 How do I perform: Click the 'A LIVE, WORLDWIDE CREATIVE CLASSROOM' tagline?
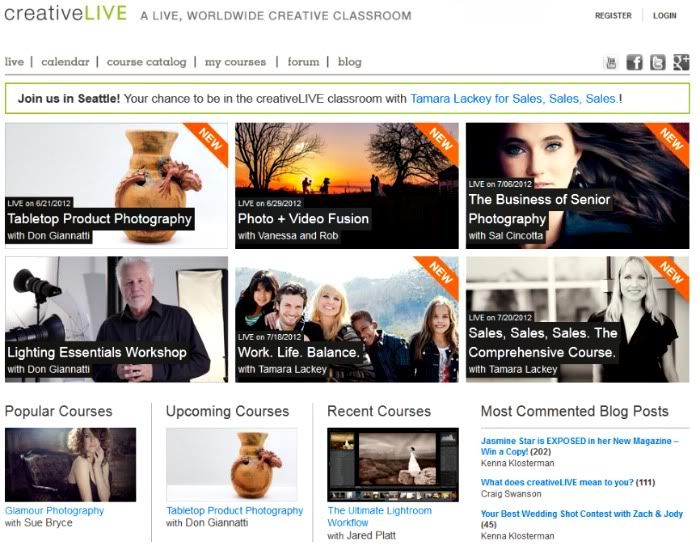click(x=276, y=16)
